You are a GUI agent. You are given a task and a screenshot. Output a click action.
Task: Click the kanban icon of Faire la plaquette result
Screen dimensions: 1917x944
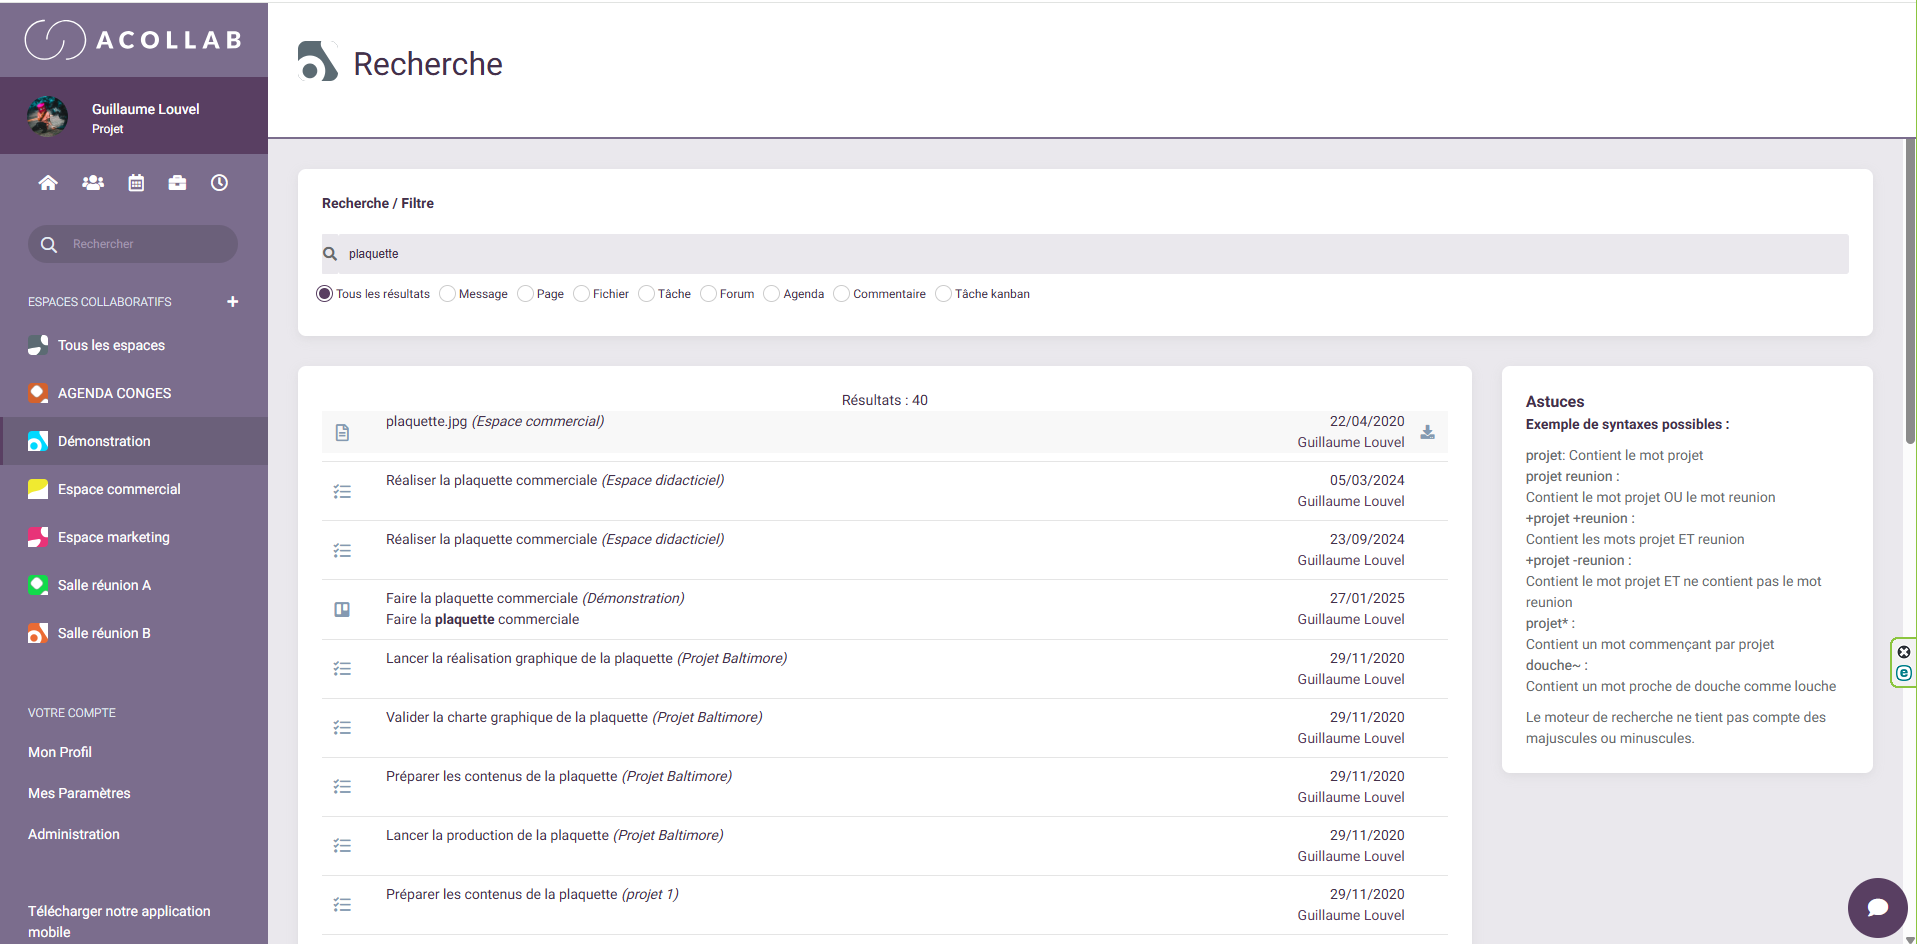pyautogui.click(x=342, y=609)
